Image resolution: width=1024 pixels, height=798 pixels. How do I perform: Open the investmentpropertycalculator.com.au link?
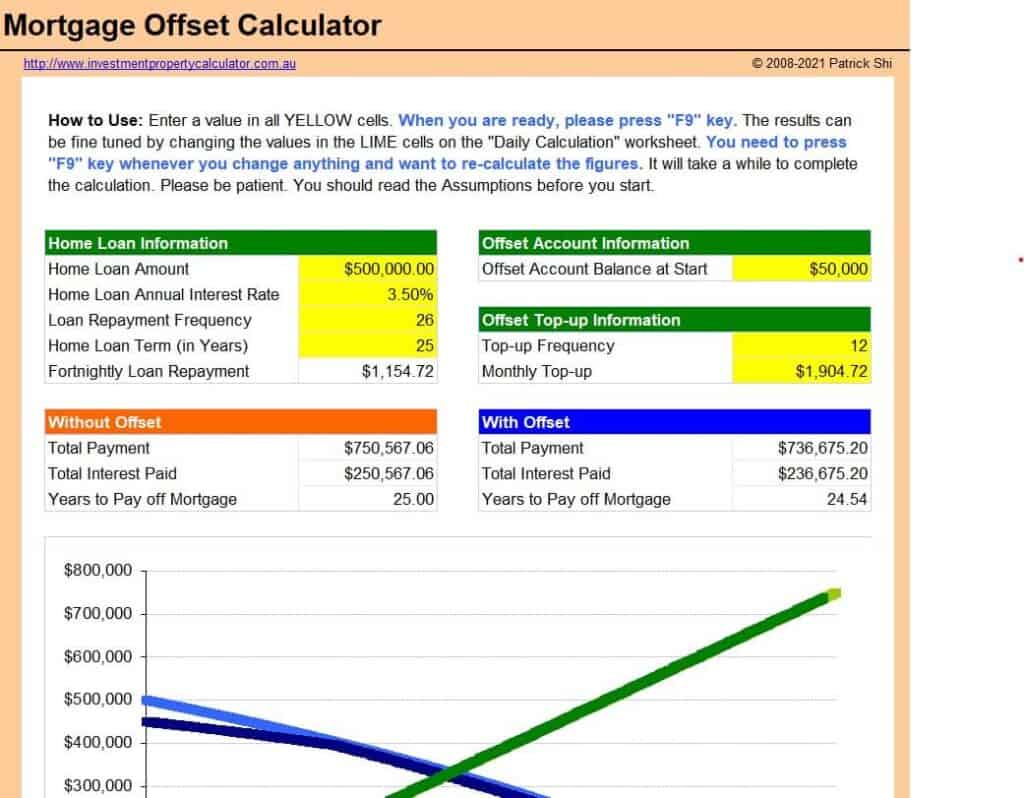[159, 64]
